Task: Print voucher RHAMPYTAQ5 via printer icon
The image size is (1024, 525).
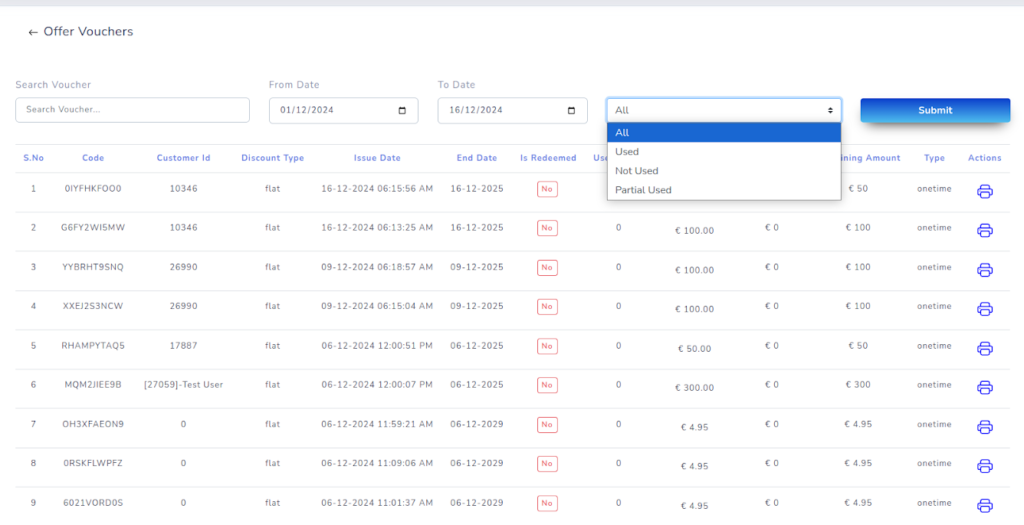Action: 984,348
